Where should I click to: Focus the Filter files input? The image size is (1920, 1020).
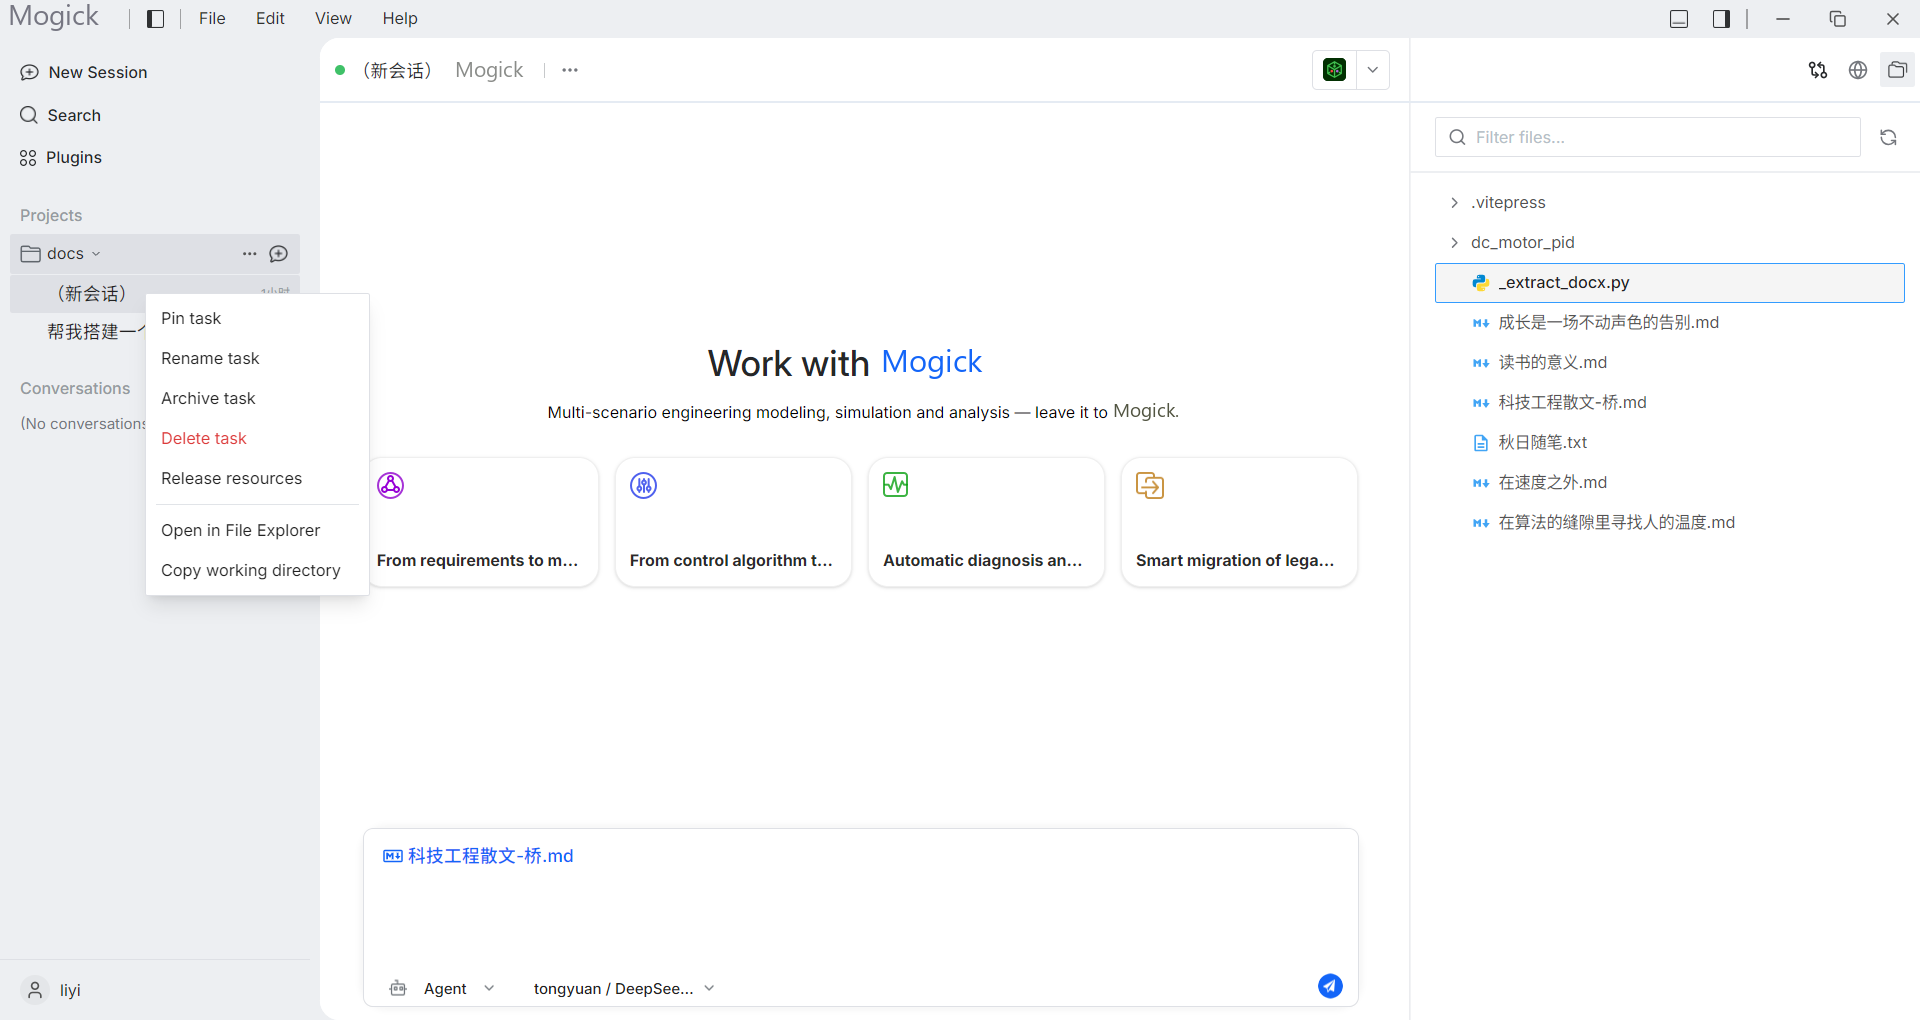coord(1648,137)
